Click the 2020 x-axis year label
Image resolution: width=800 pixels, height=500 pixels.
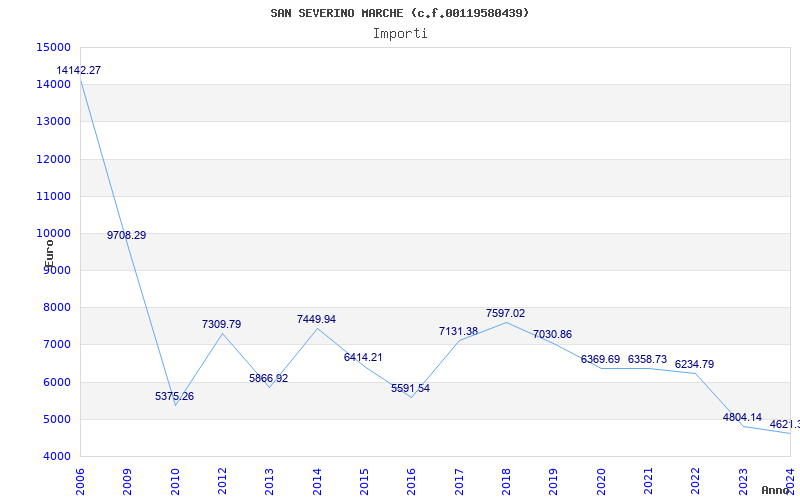pos(601,482)
